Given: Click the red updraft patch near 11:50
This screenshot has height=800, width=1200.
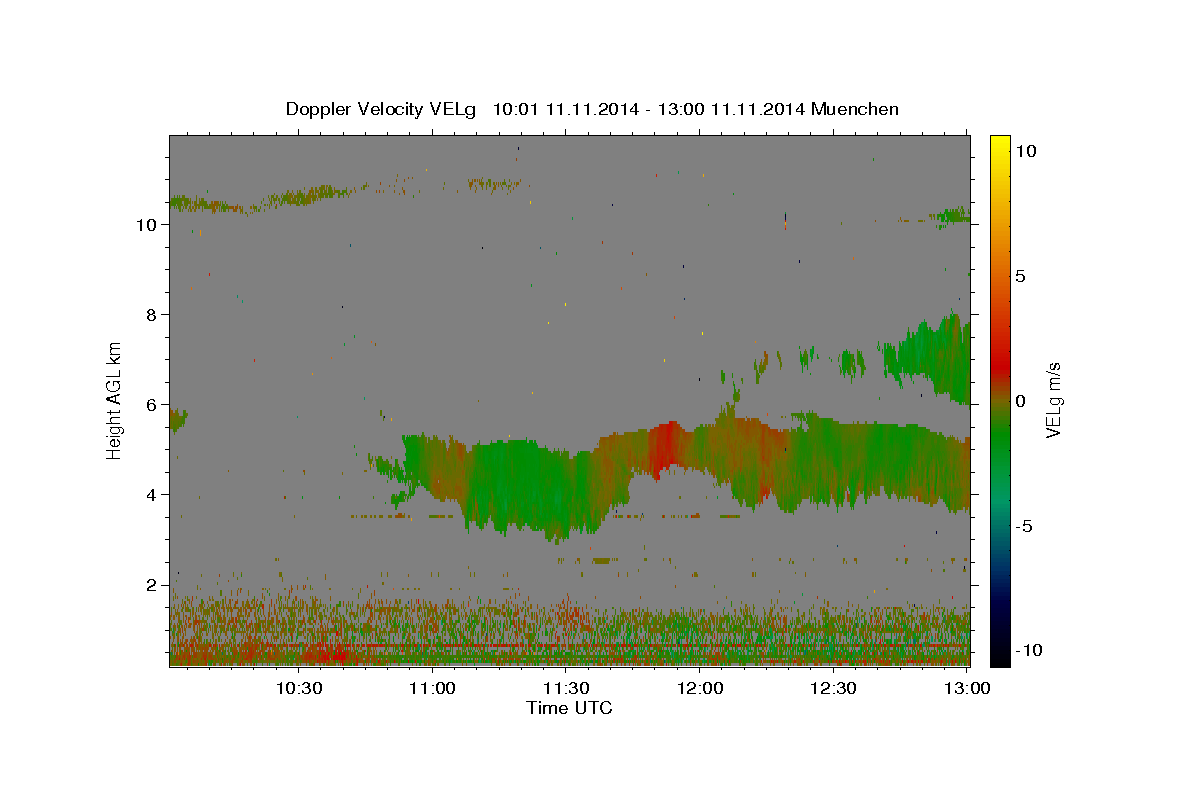Looking at the screenshot, I should [662, 448].
